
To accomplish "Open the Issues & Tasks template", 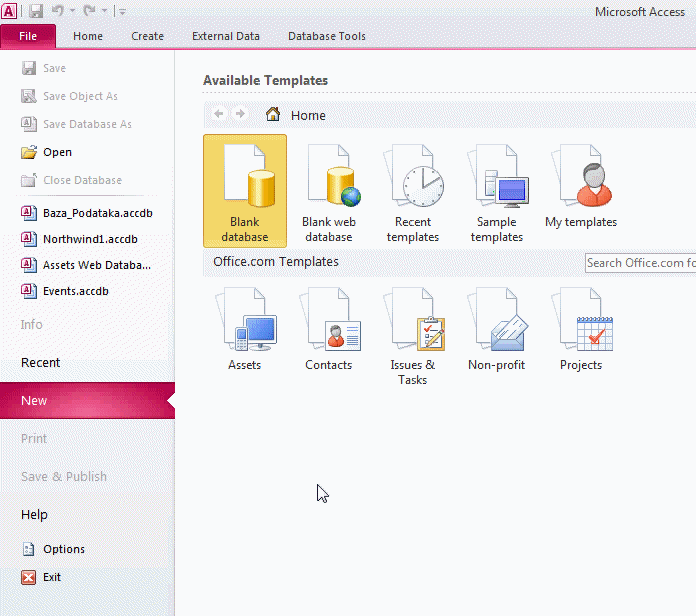I will click(x=413, y=336).
